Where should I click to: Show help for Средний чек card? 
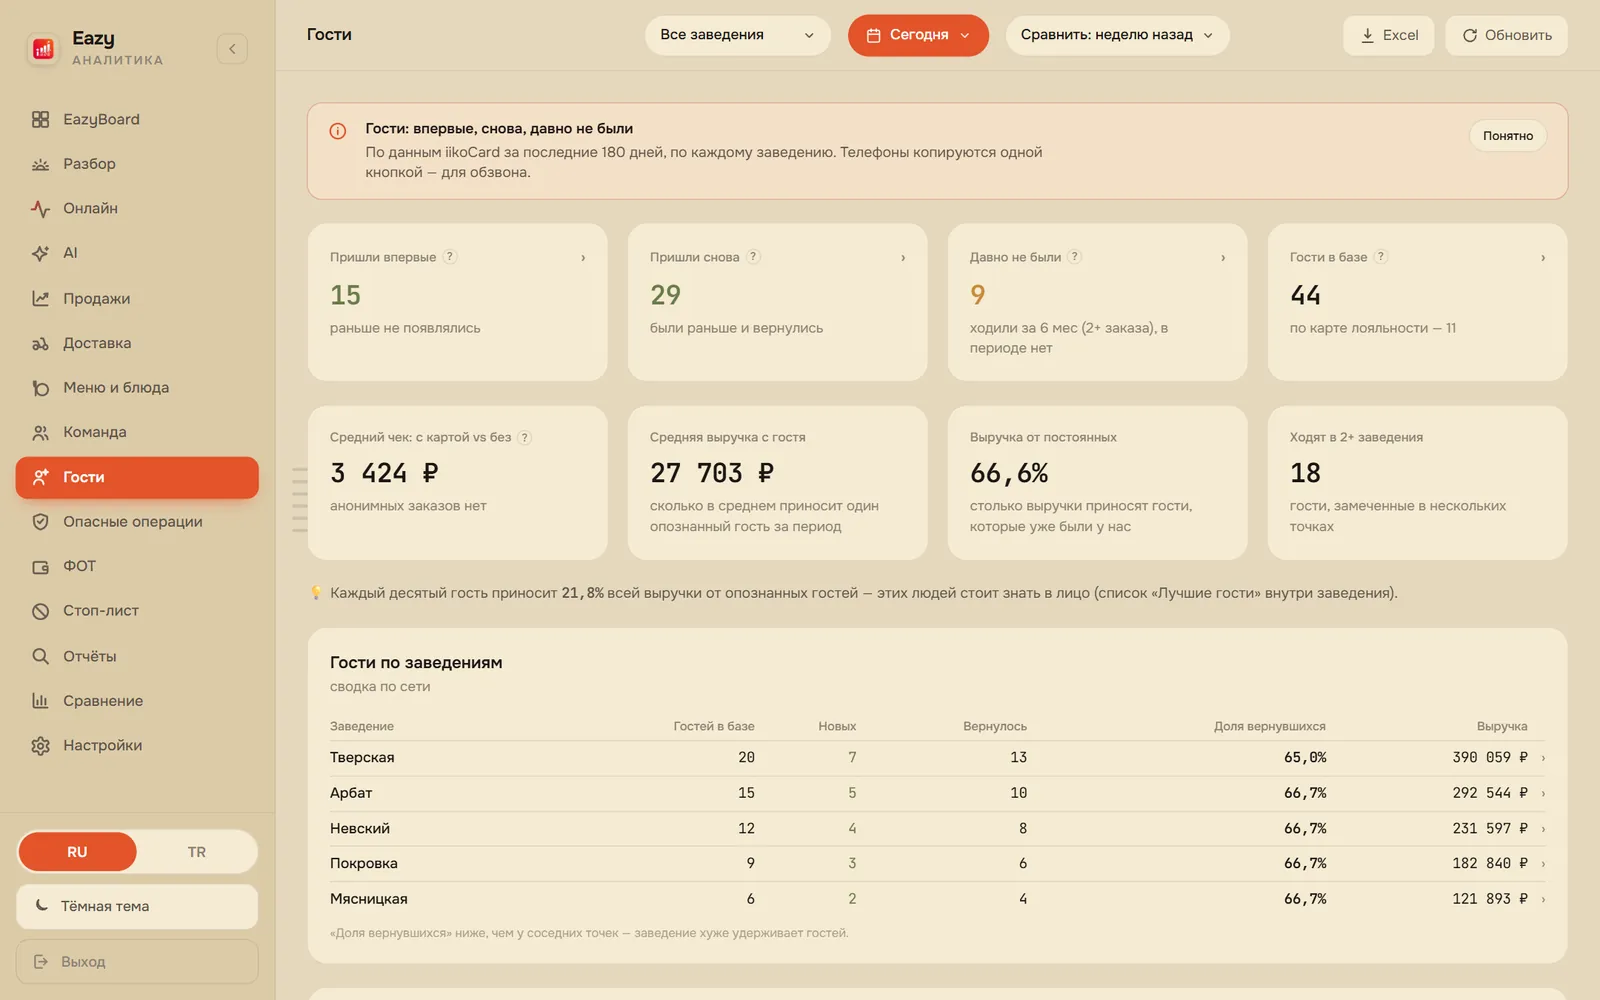pos(525,437)
